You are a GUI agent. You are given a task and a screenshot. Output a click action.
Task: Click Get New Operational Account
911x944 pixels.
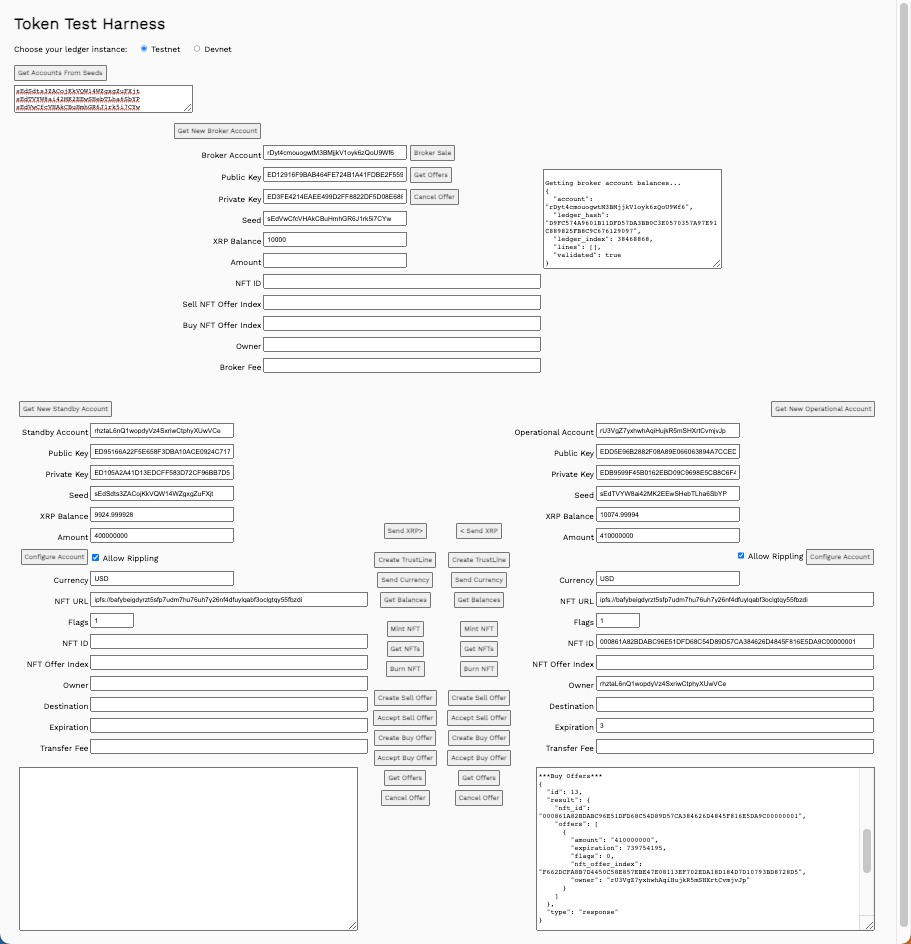point(823,409)
